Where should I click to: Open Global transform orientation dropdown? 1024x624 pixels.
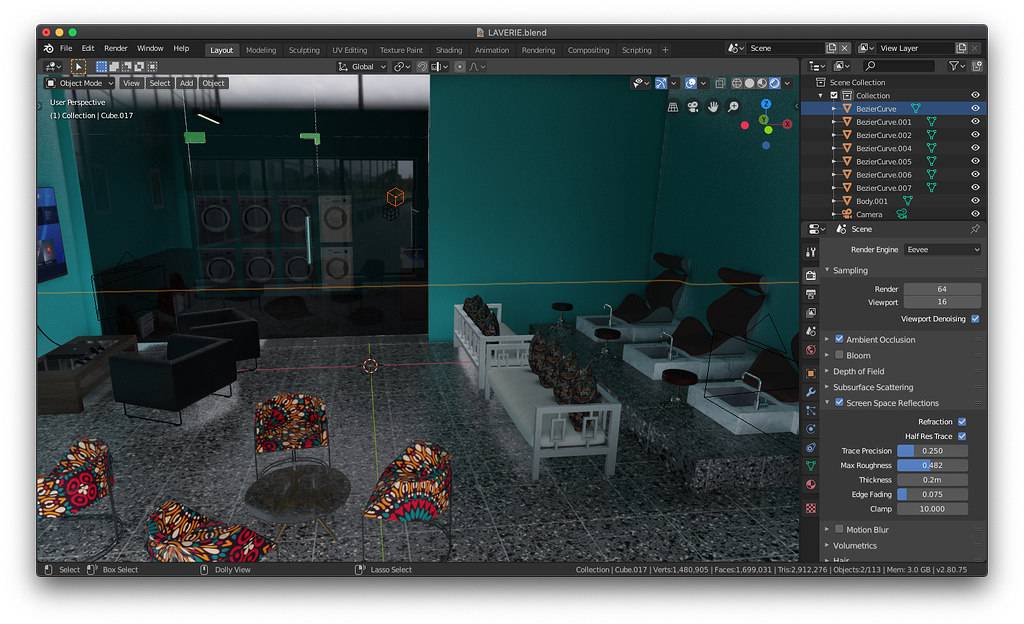362,67
